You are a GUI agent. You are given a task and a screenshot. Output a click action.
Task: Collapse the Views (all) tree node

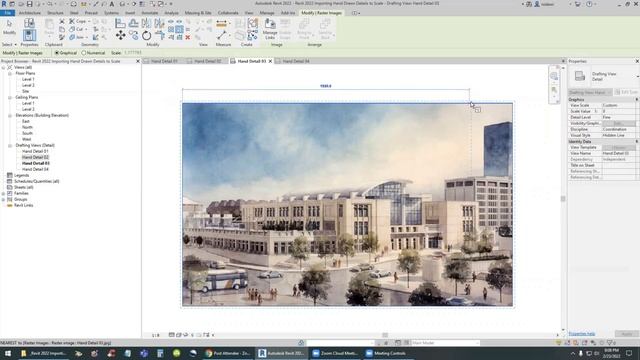point(3,67)
